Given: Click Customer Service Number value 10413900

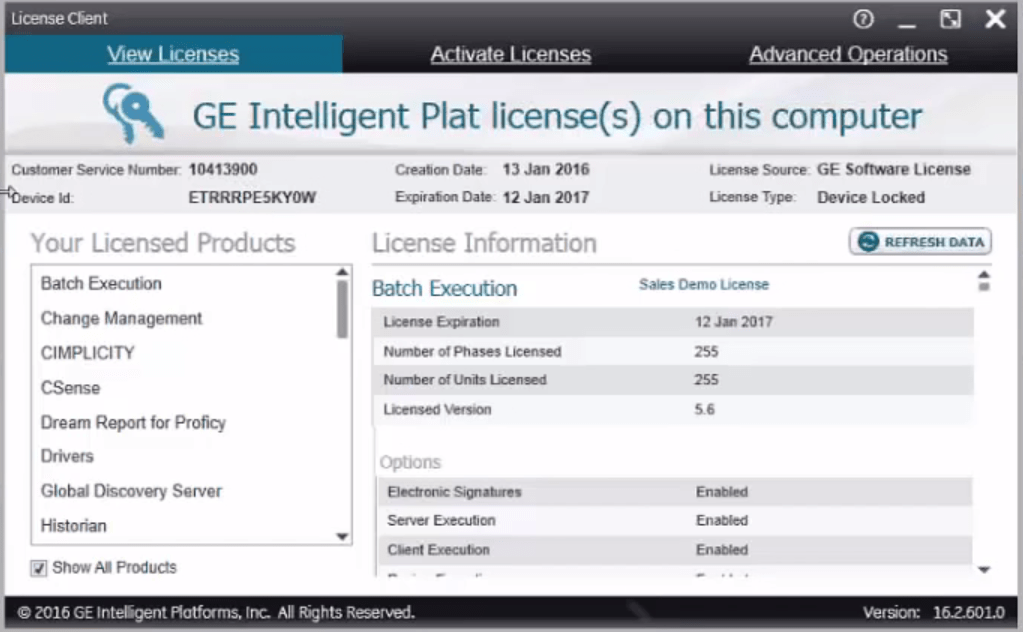Looking at the screenshot, I should coord(223,170).
